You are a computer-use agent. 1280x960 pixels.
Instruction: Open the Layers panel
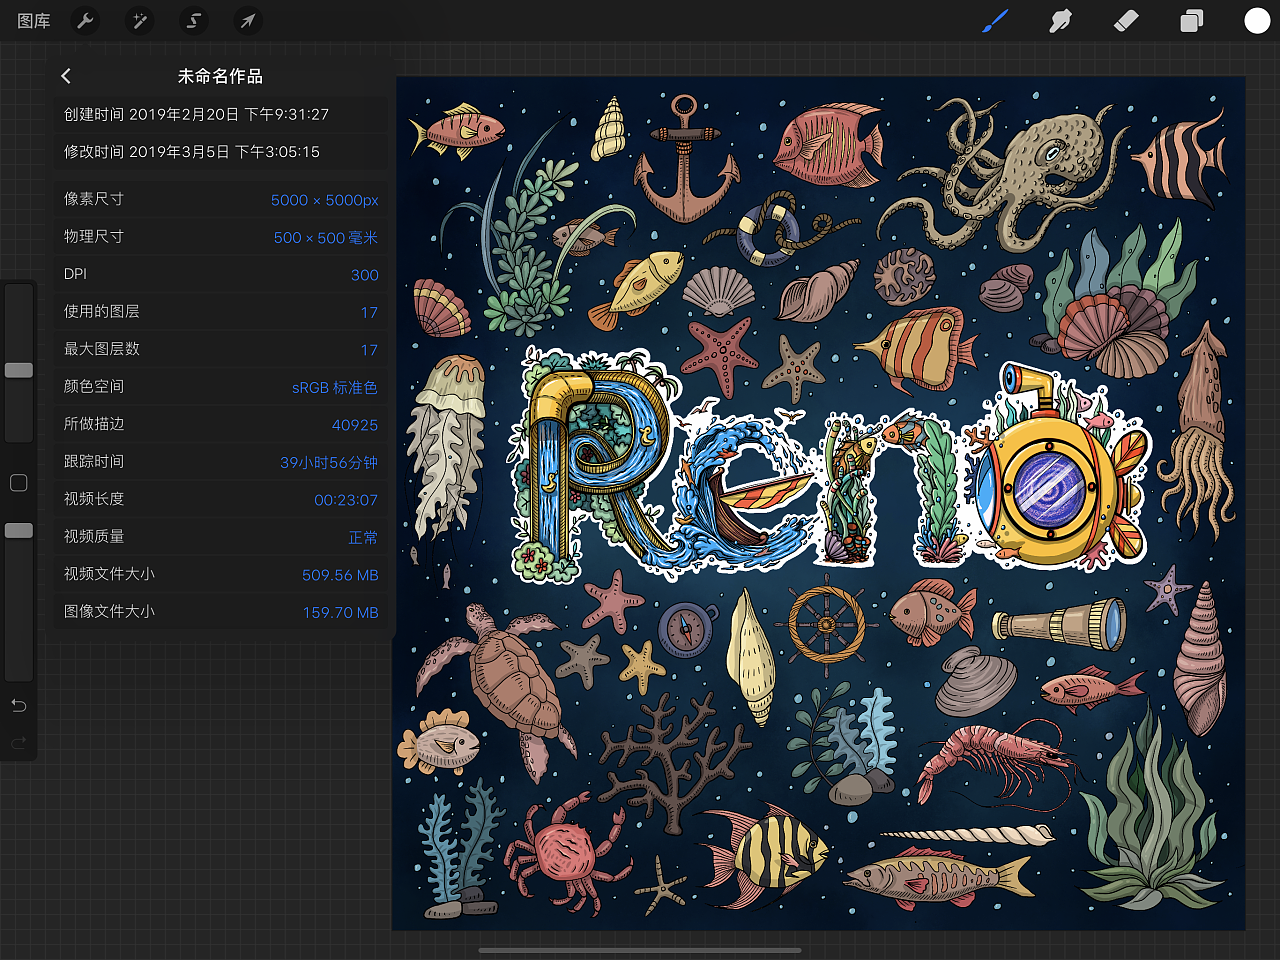(x=1191, y=21)
